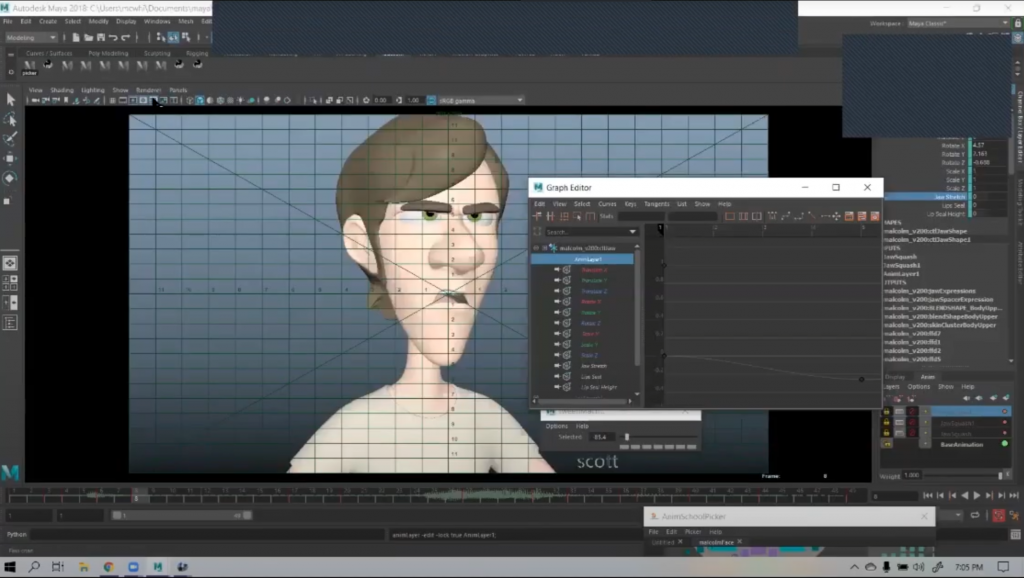Viewport: 1024px width, 578px height.
Task: Open Keys menu in Graph Editor
Action: (x=630, y=204)
